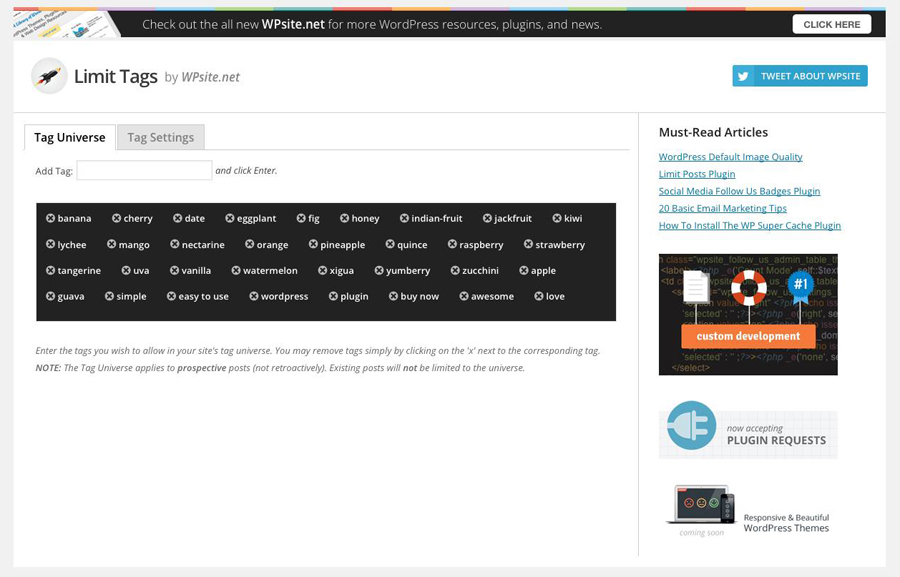Remove the cherry tag via its x icon

pos(117,218)
